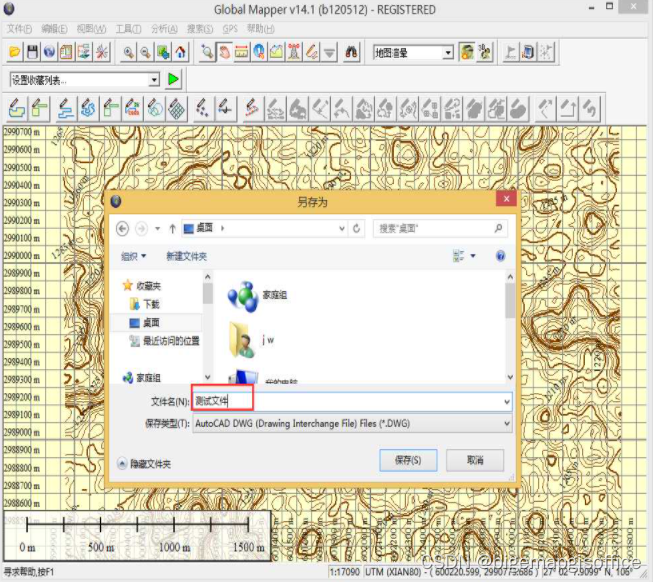
Task: Select 收藏夹 in navigation tree
Action: [142, 286]
